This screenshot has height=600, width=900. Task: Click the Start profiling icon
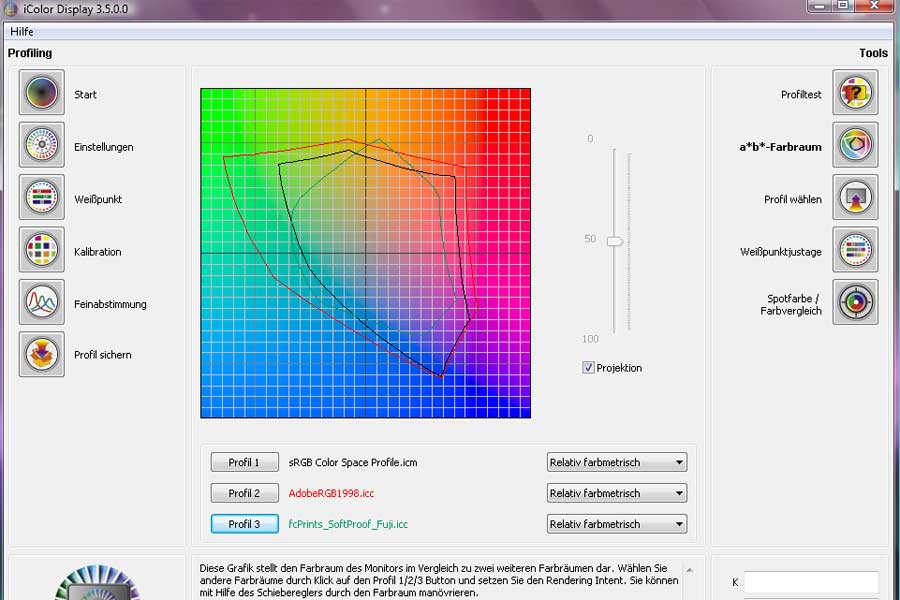pos(41,92)
